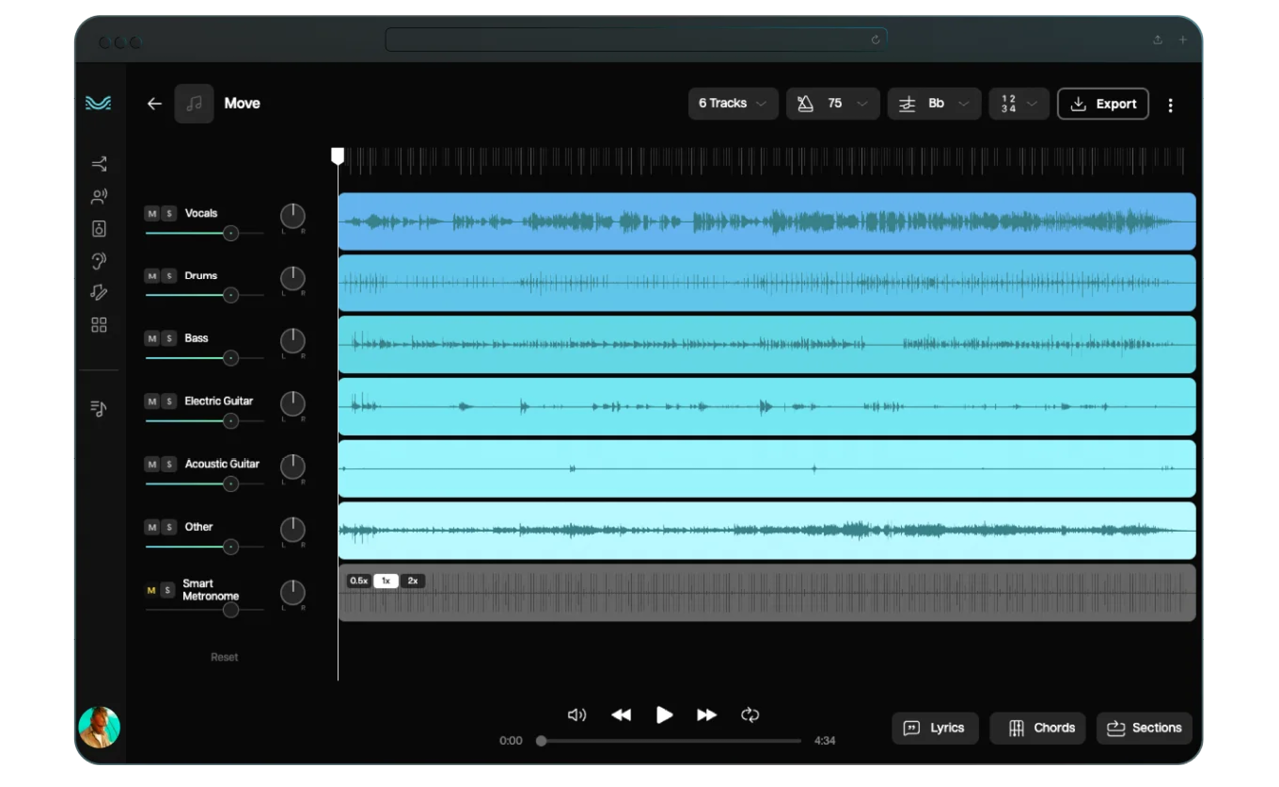
Task: Click the volume speaker icon
Action: click(577, 715)
